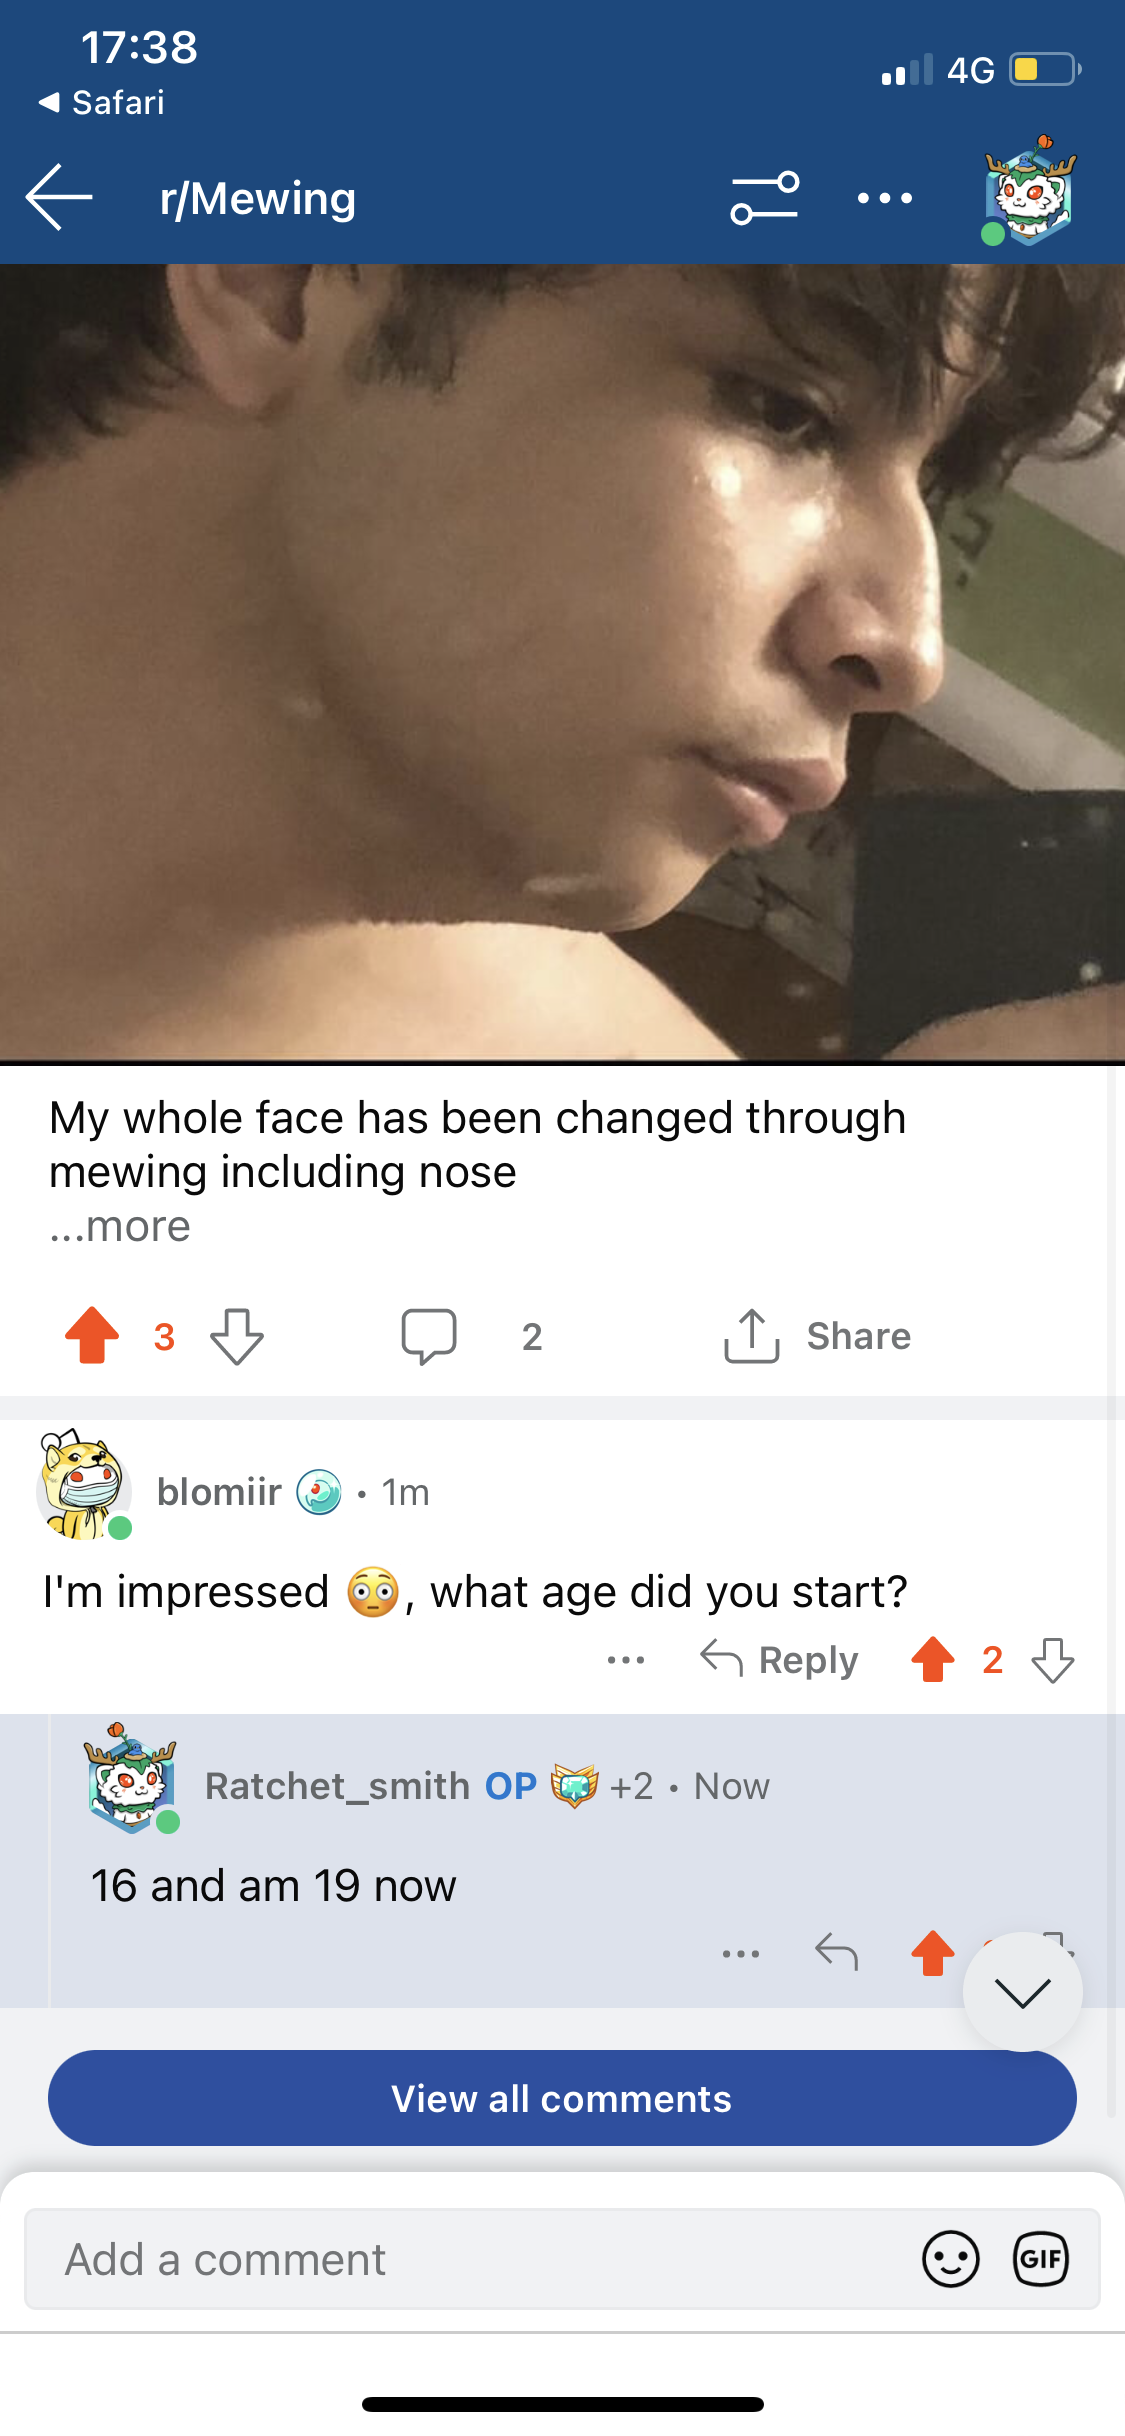The height and width of the screenshot is (2436, 1125).
Task: Downvote blomiir's comment
Action: coord(1053,1660)
